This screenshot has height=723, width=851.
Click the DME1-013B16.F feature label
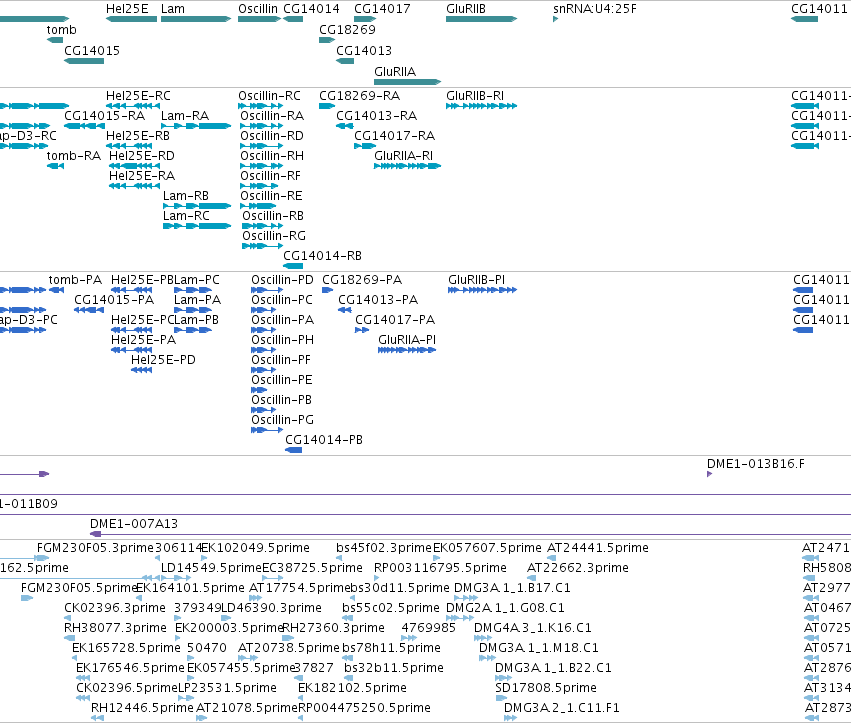755,464
